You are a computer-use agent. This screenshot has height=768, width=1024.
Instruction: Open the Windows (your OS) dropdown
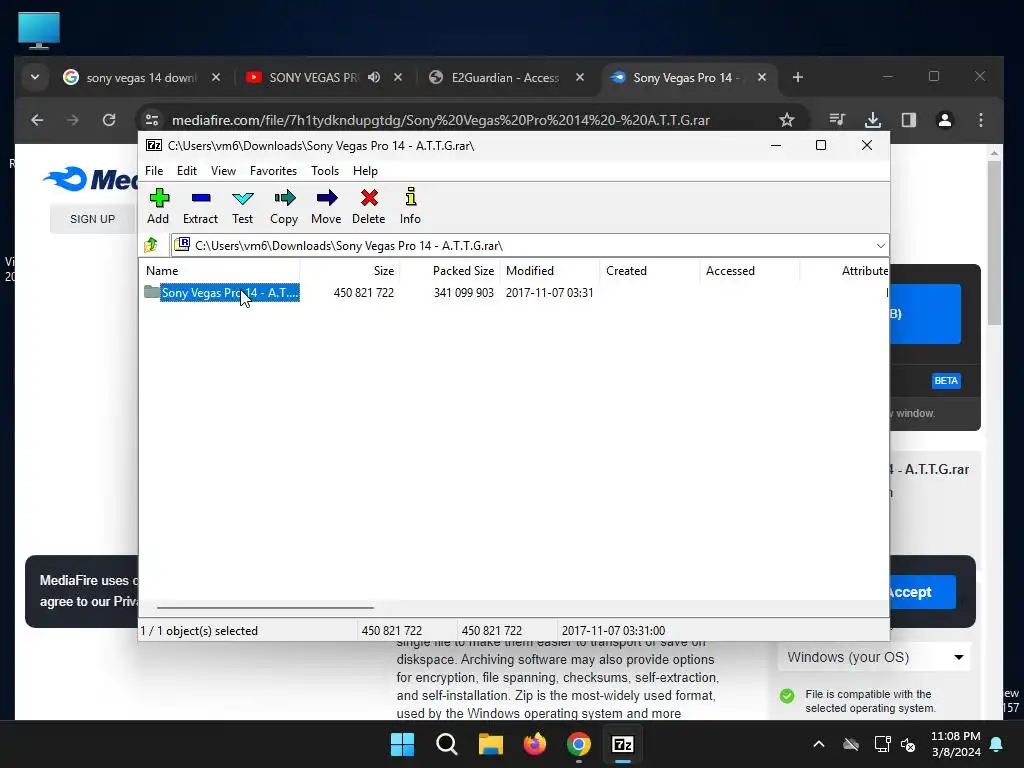click(x=874, y=657)
